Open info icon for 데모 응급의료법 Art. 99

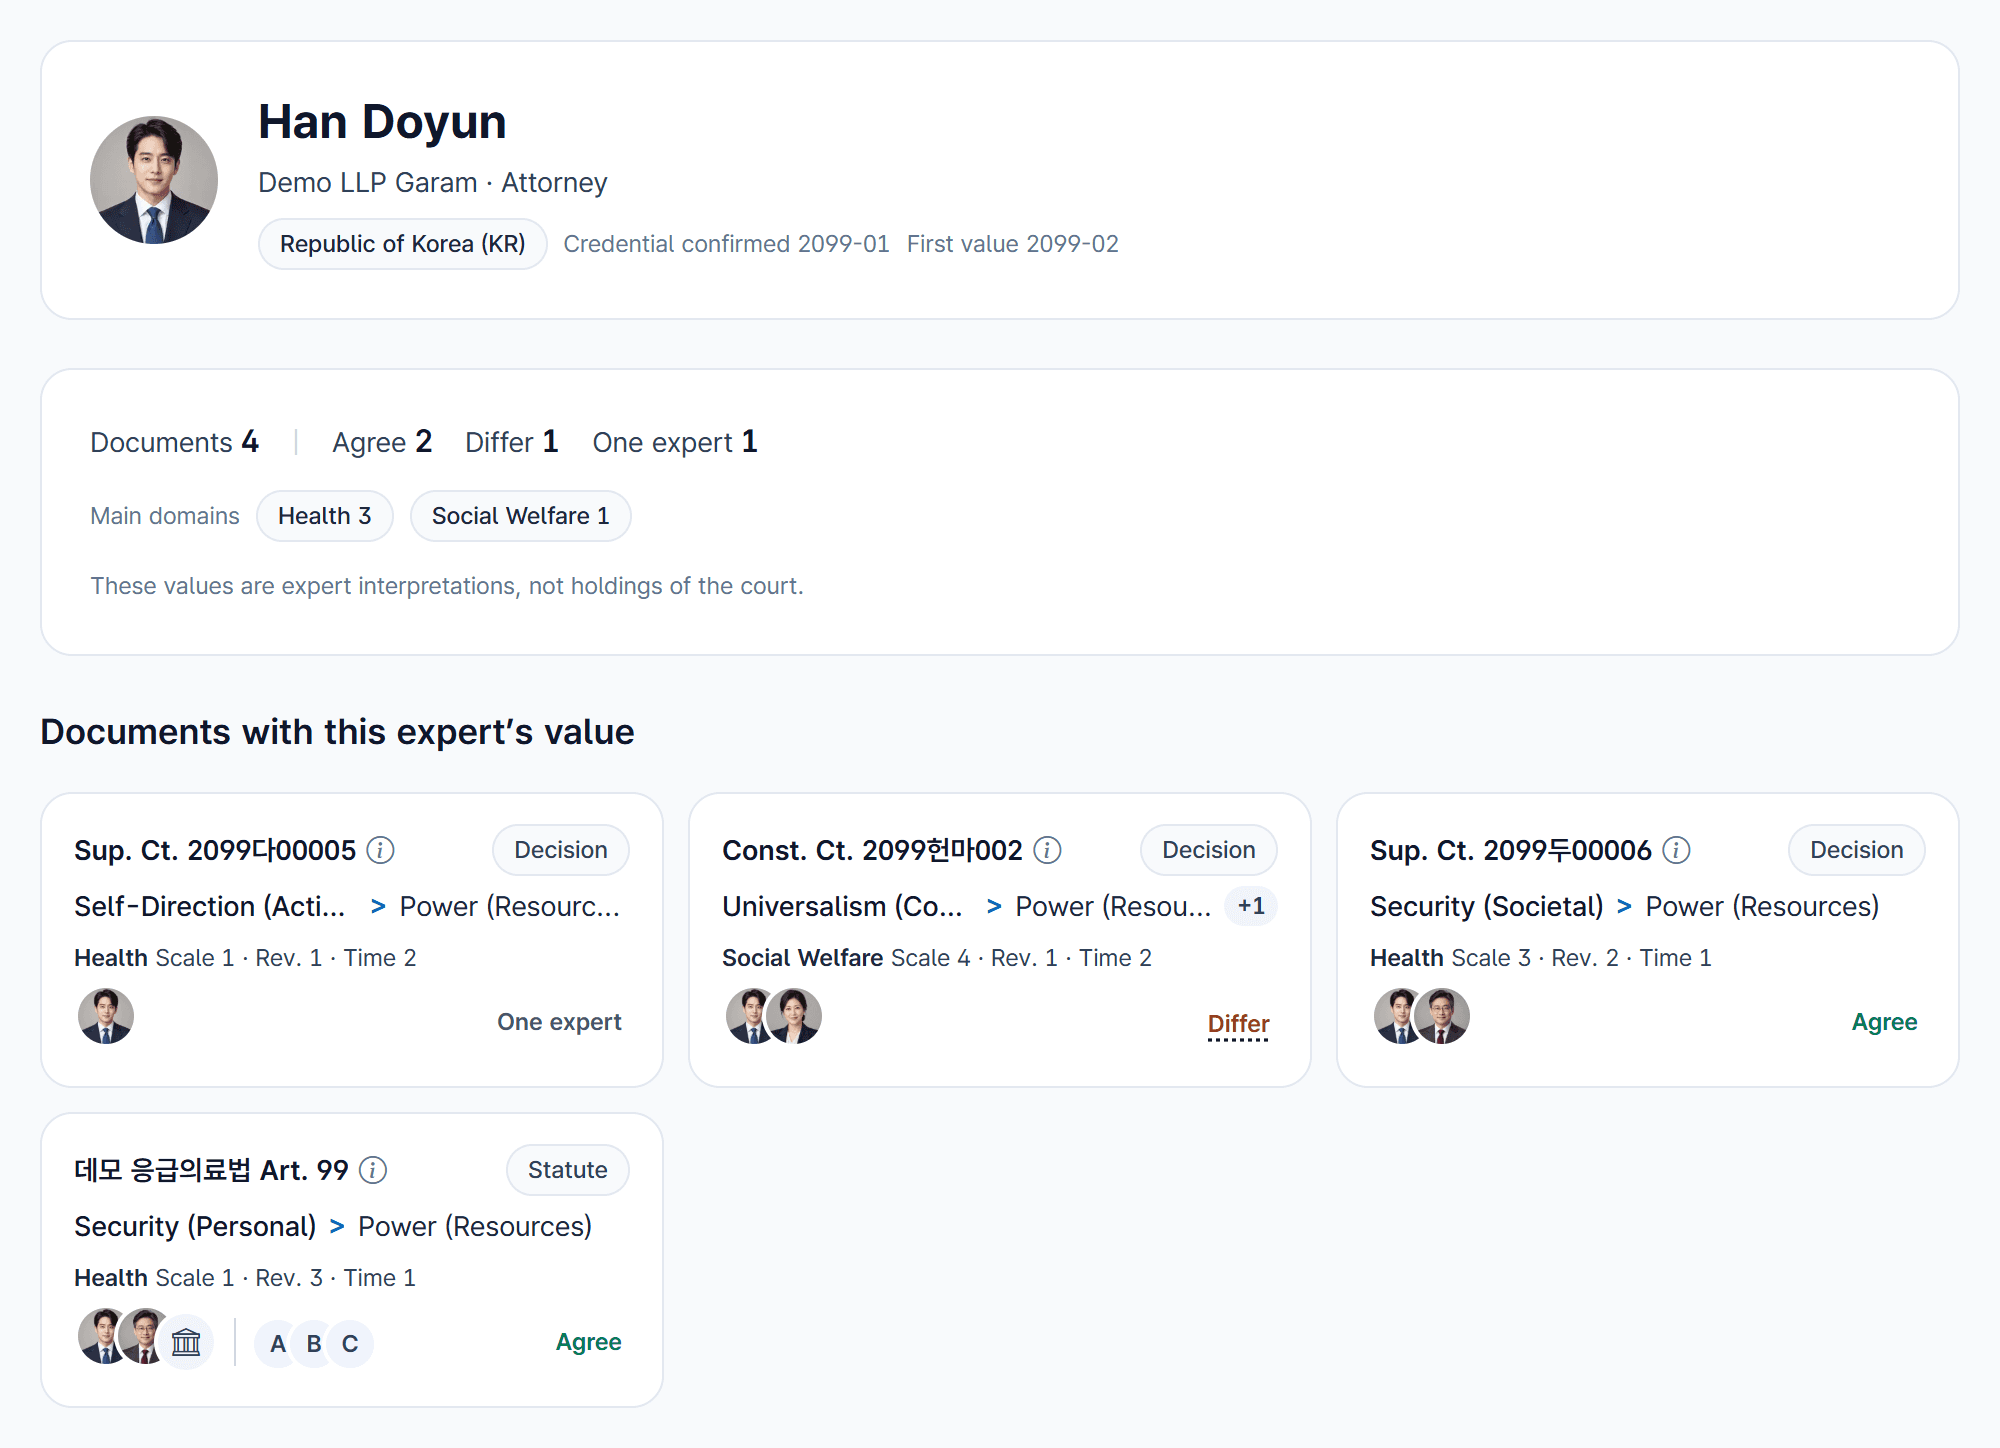[373, 1170]
